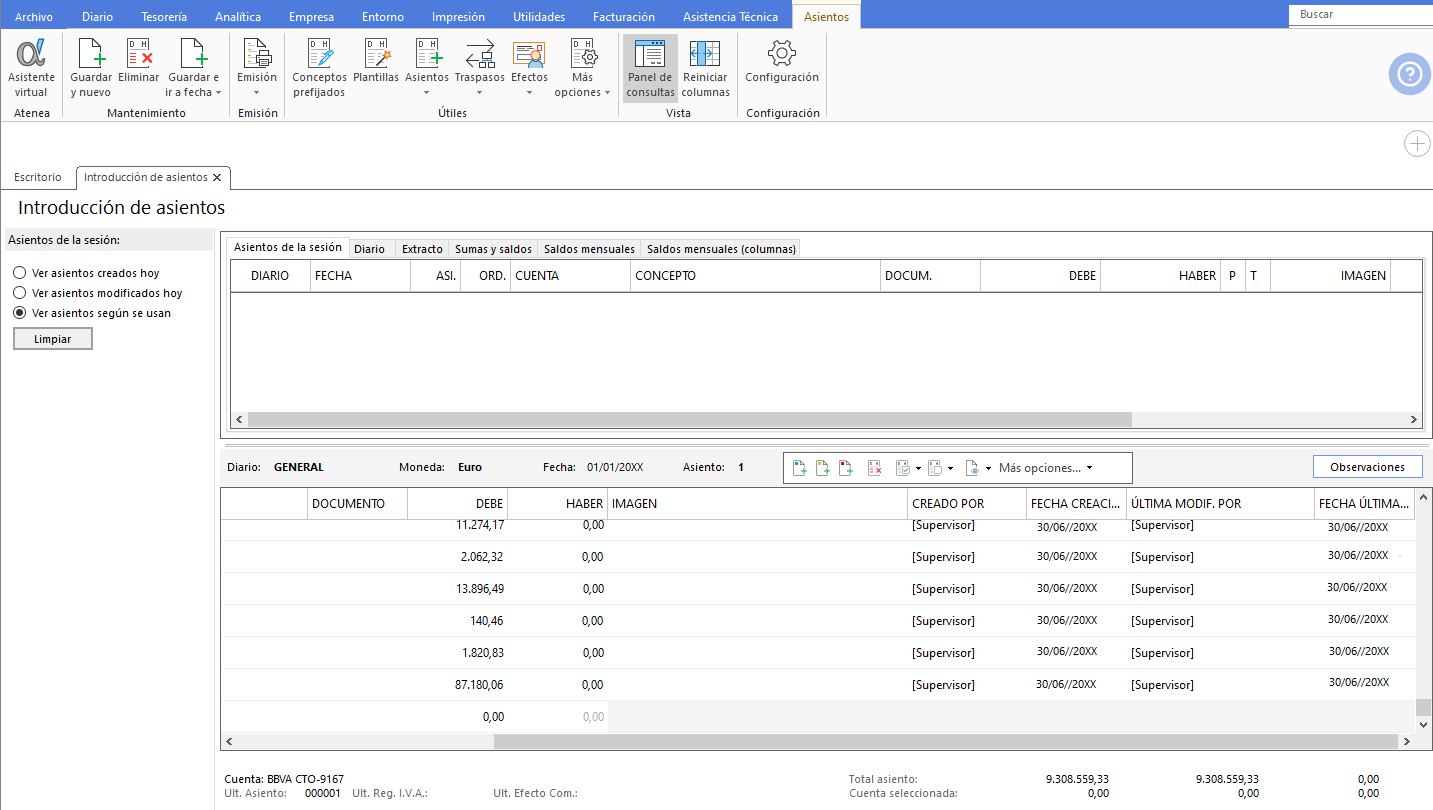Open the Tesorería ribbon tab

(x=164, y=17)
